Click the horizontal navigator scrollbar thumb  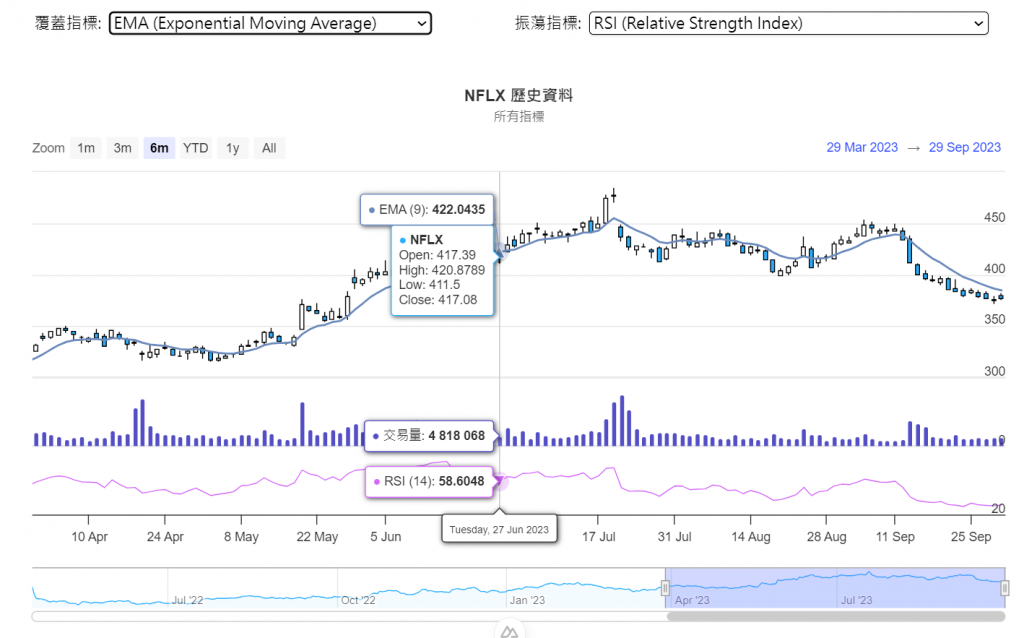(x=836, y=616)
